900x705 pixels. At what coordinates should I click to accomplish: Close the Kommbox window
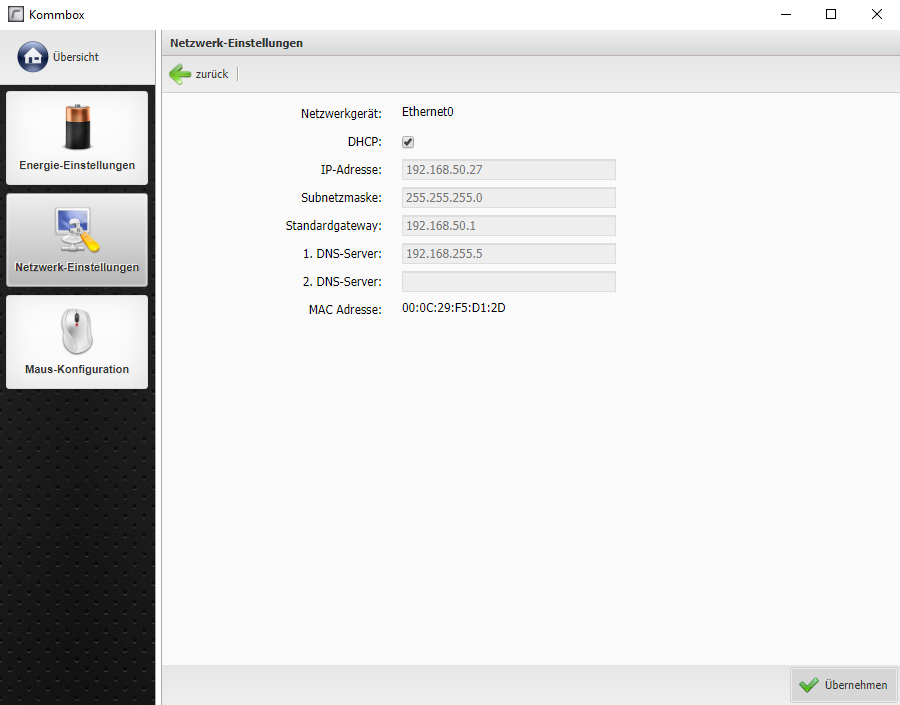point(877,15)
